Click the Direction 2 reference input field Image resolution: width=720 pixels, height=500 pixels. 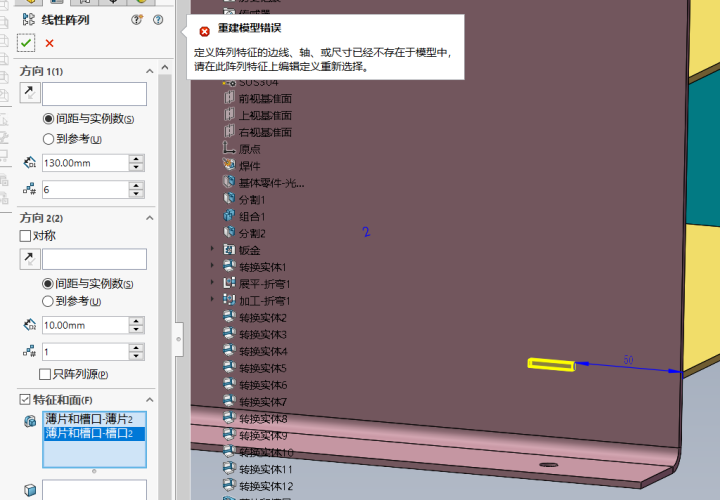[94, 259]
